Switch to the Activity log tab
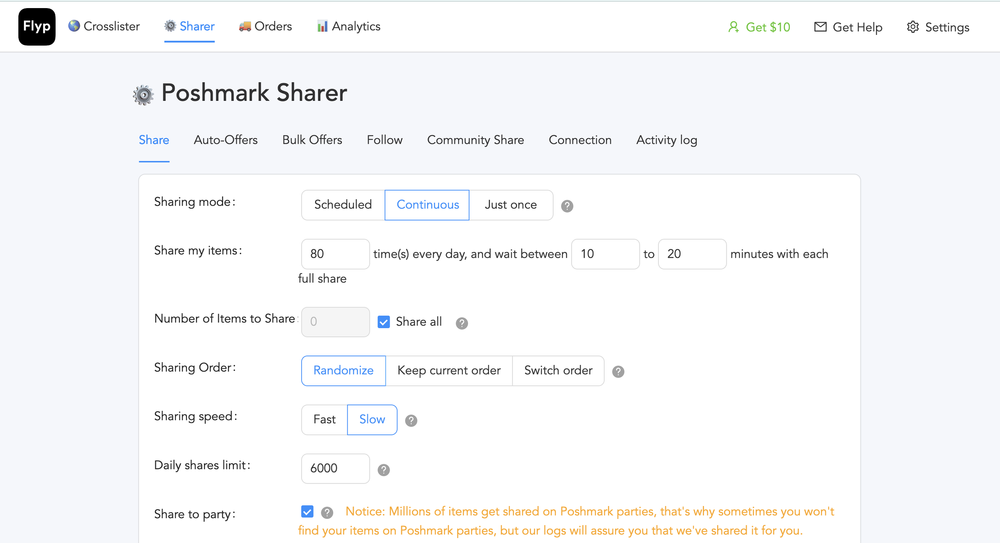This screenshot has width=1000, height=543. click(666, 140)
